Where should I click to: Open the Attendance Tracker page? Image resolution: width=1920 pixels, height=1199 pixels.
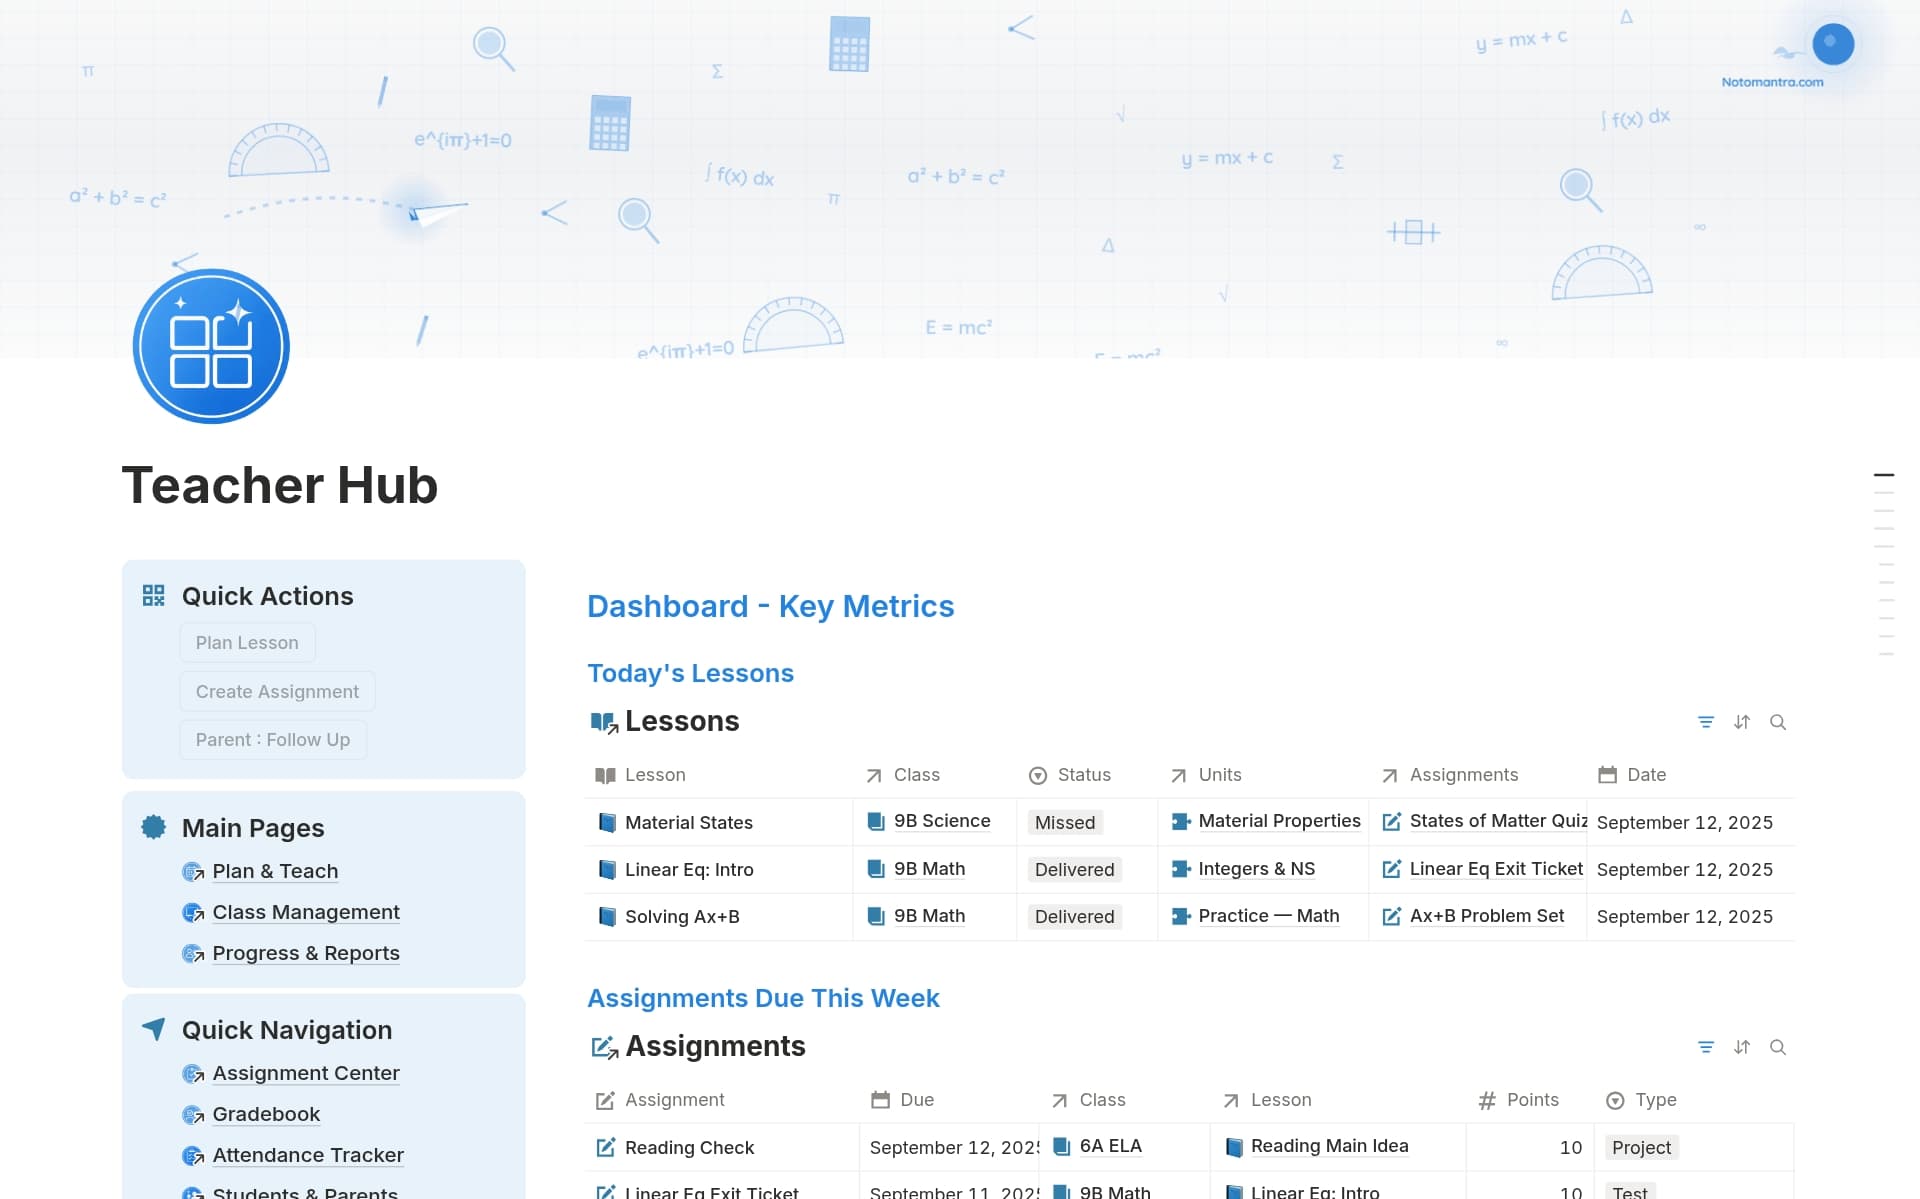[x=307, y=1154]
